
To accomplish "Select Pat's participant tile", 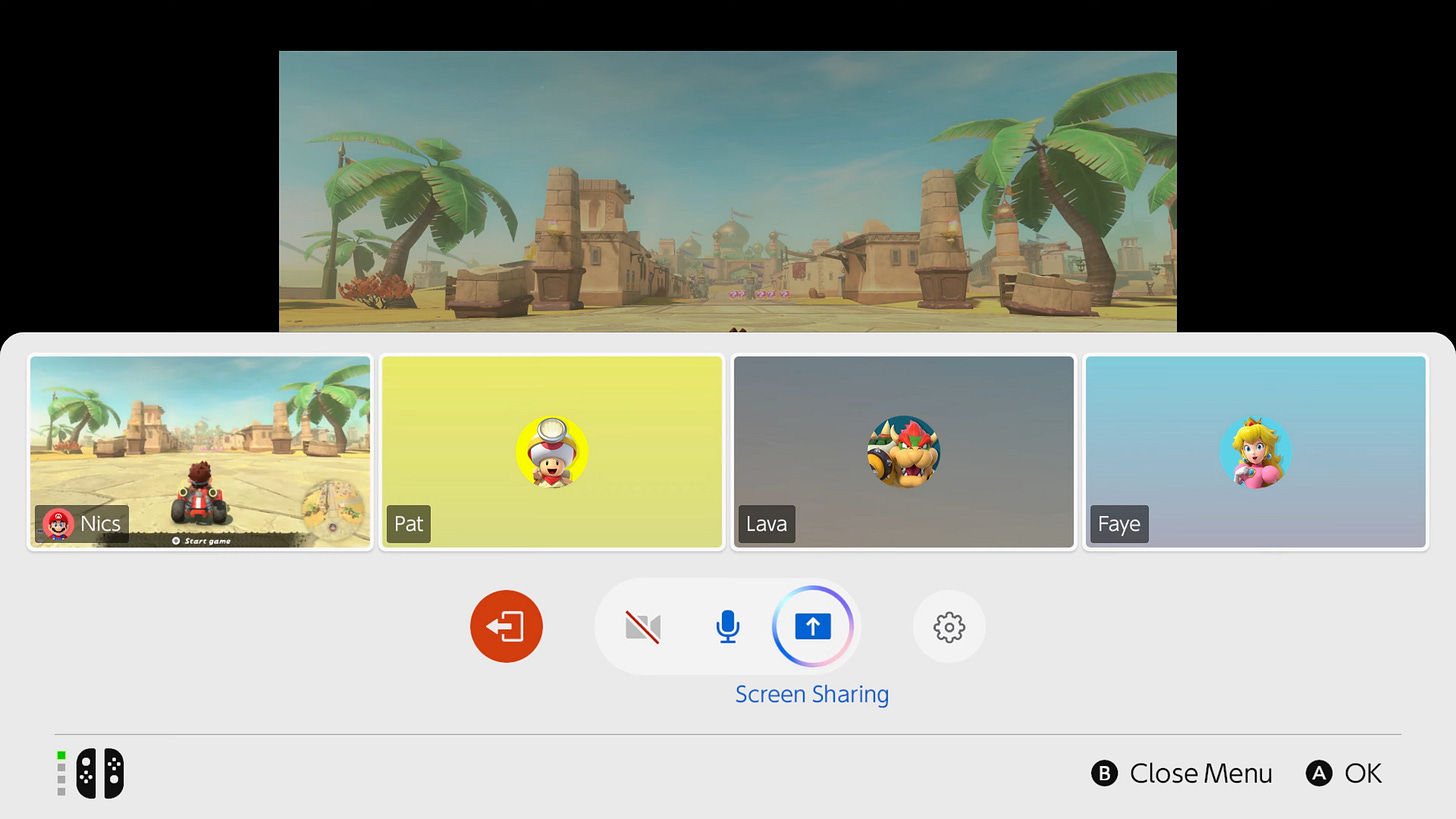I will (x=552, y=452).
